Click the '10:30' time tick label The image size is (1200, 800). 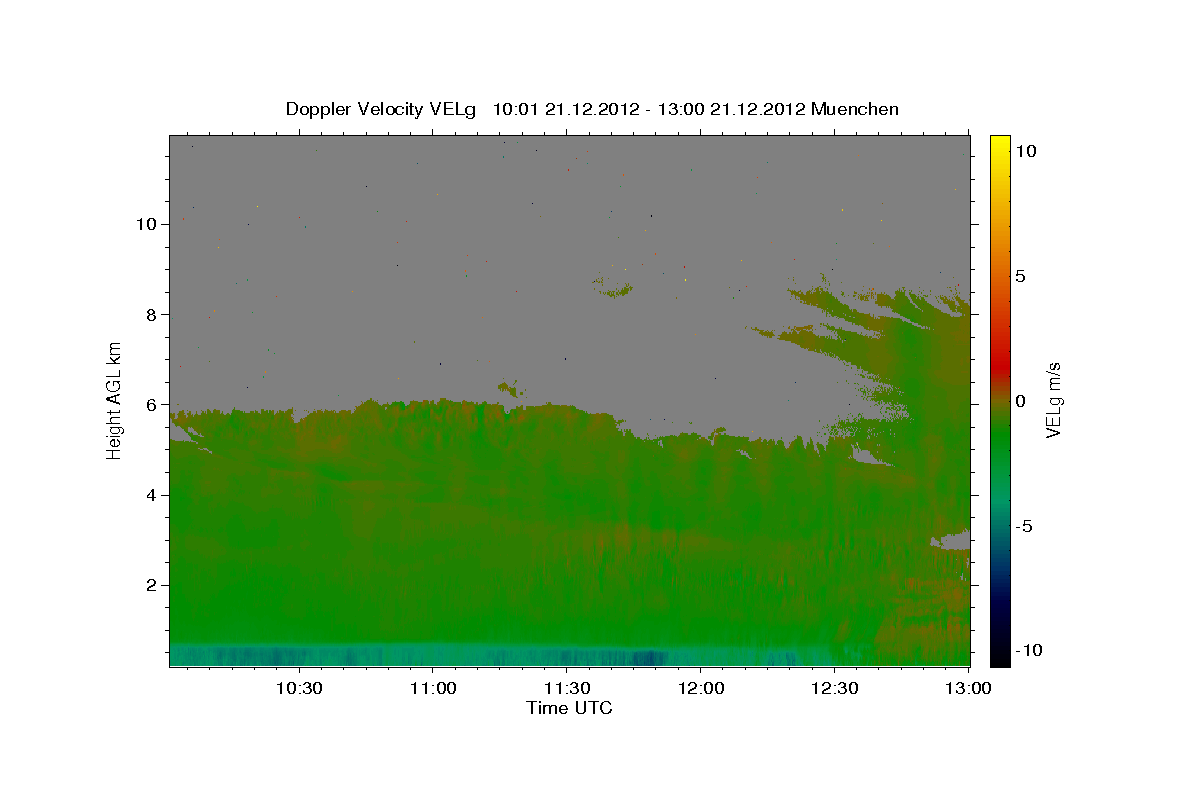tap(298, 689)
